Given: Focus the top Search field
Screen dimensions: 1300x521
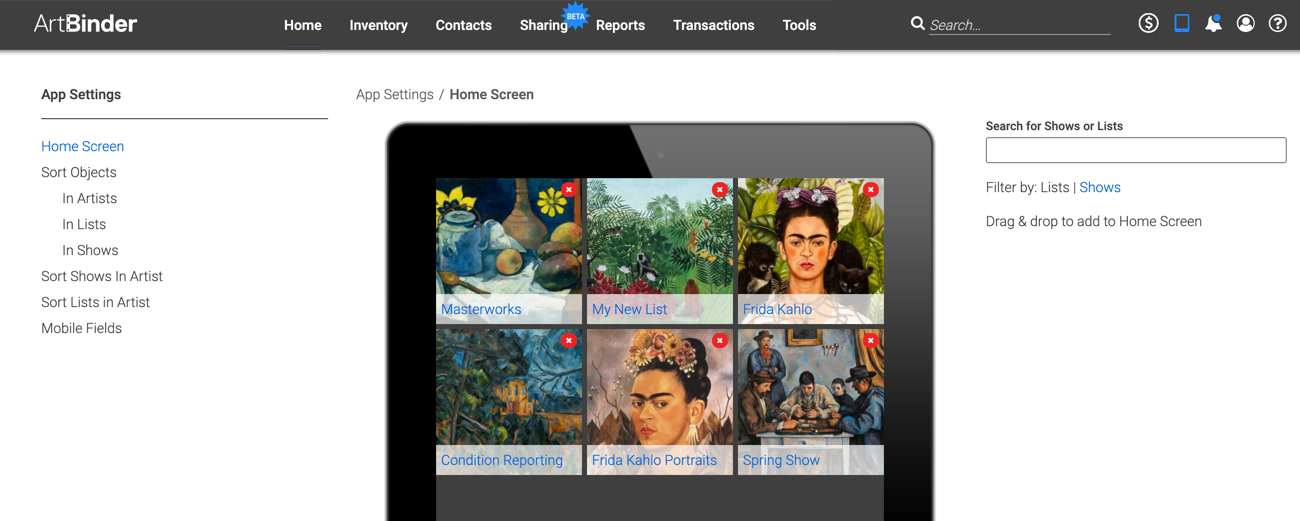Looking at the screenshot, I should (x=1019, y=25).
